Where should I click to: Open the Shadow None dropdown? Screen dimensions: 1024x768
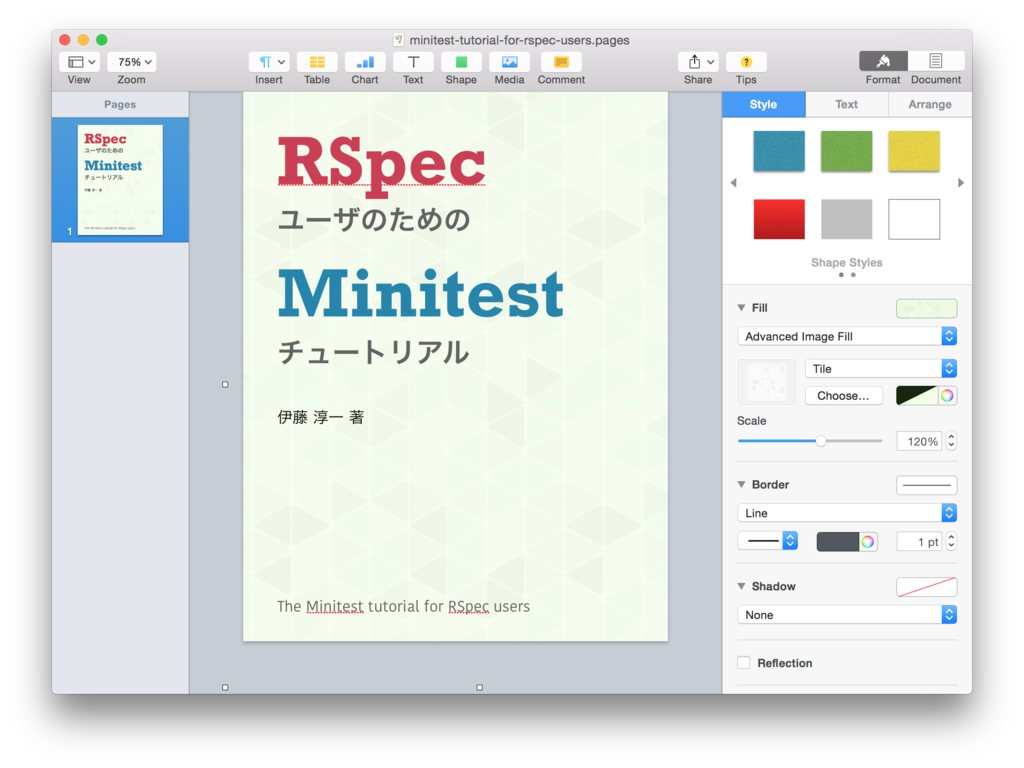pyautogui.click(x=847, y=615)
